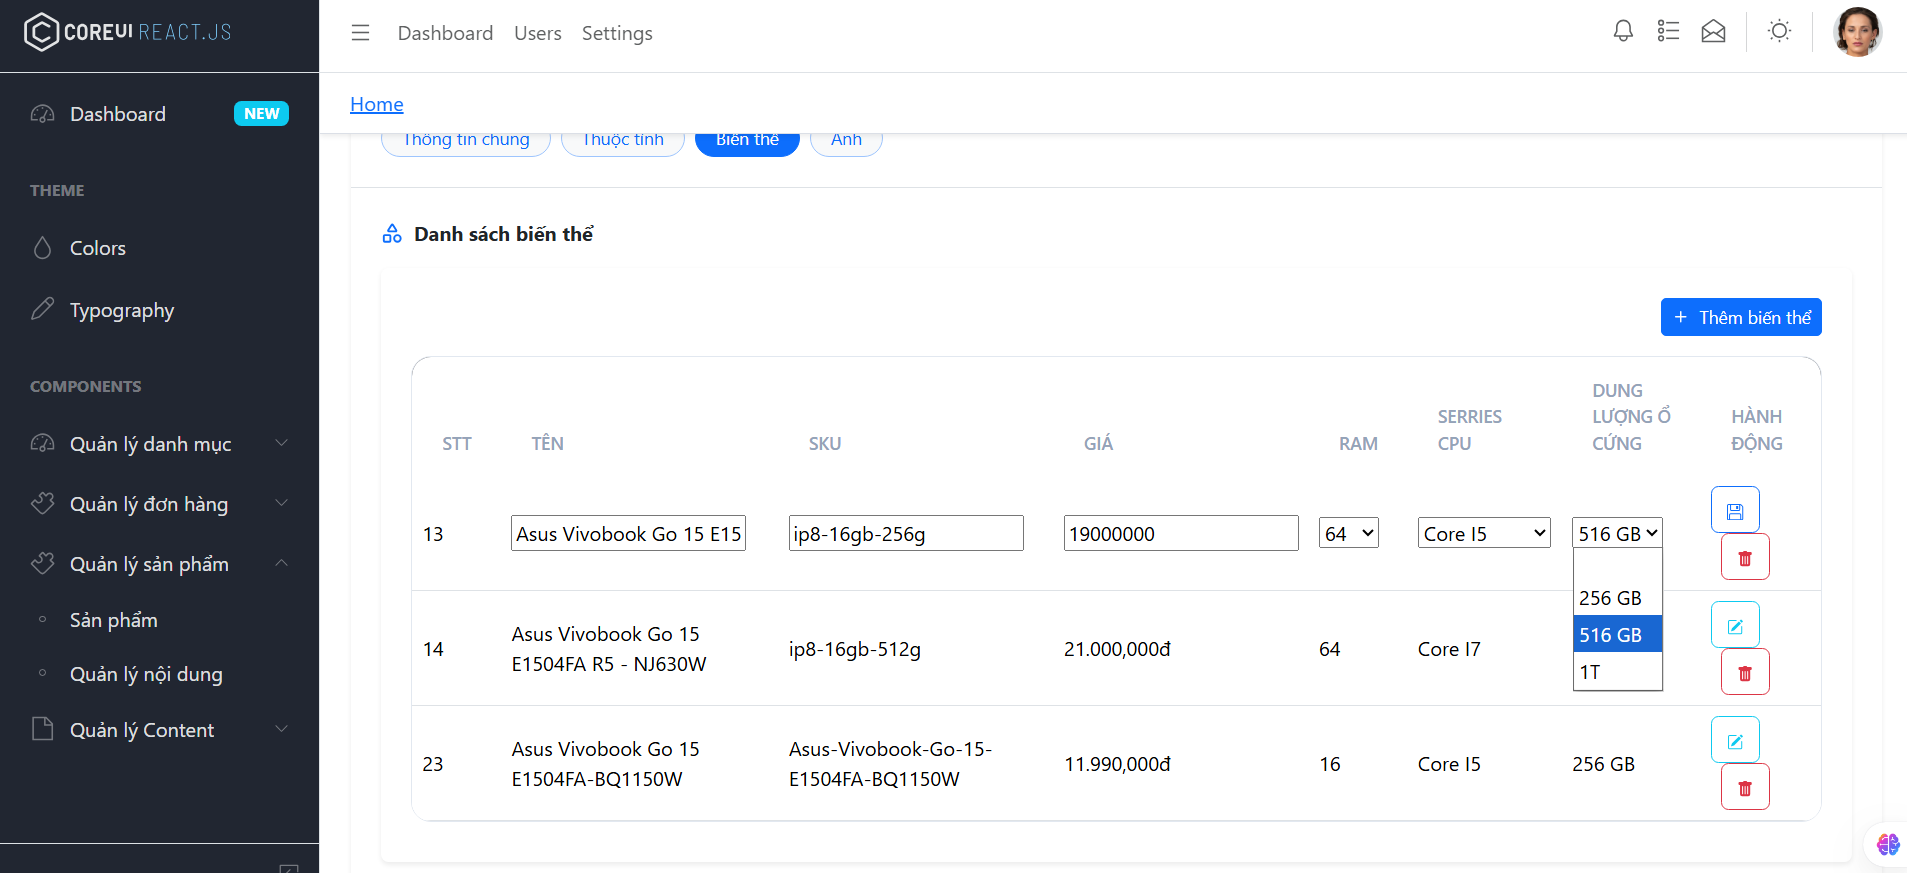Open Settings in the top navigation

[617, 33]
